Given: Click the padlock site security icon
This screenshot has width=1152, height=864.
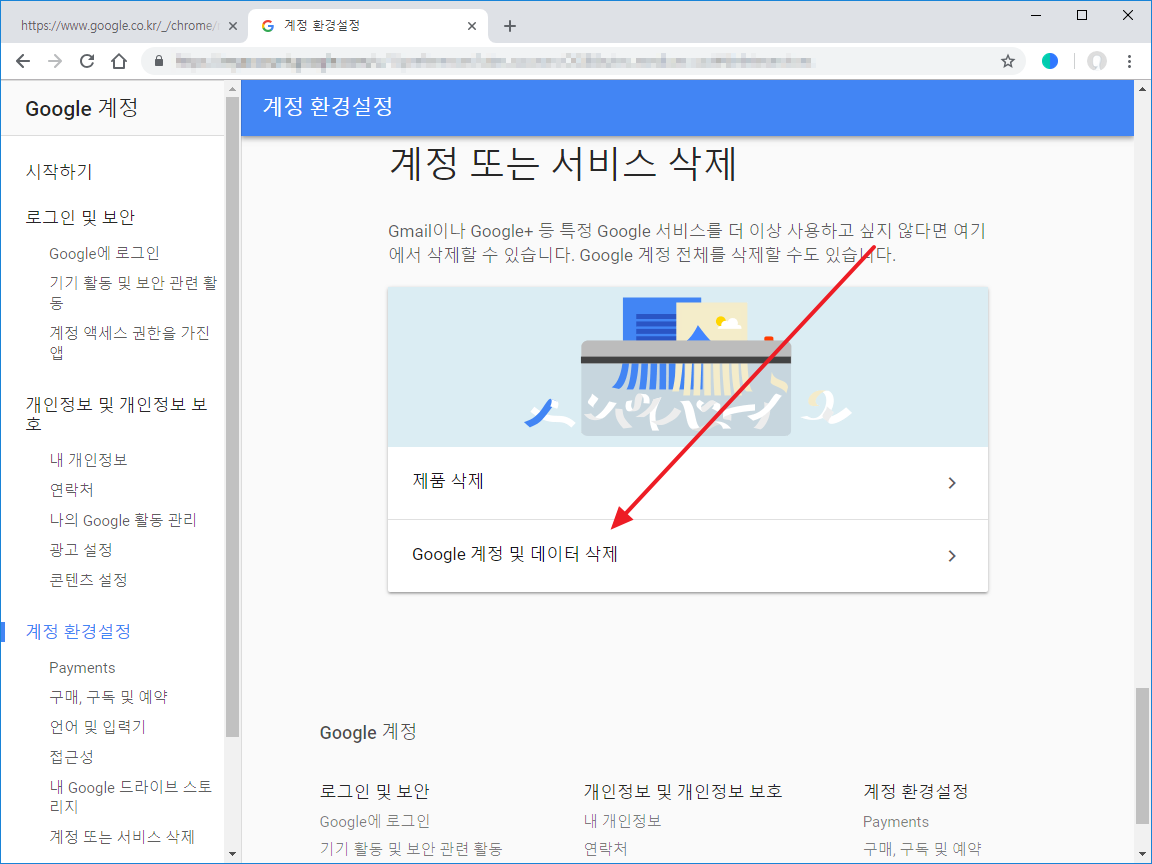Looking at the screenshot, I should [159, 61].
